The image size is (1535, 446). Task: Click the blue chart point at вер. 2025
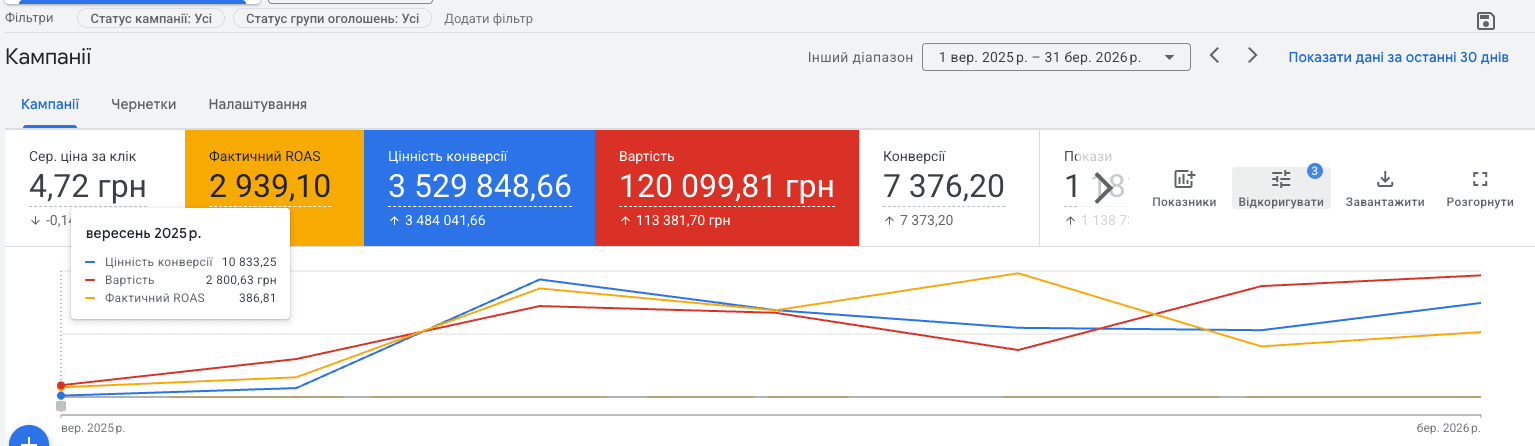pyautogui.click(x=61, y=396)
